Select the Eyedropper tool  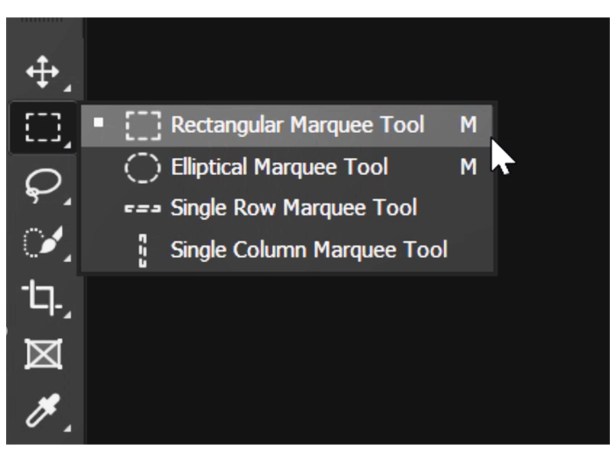tap(43, 409)
